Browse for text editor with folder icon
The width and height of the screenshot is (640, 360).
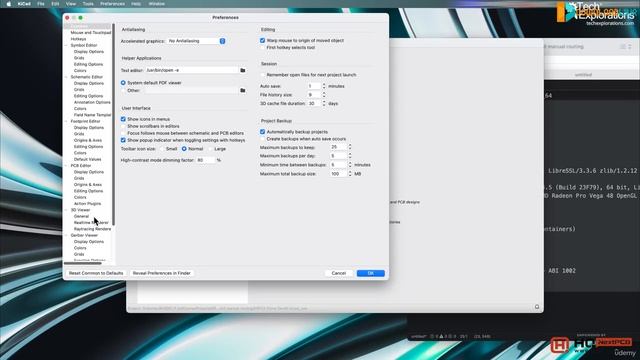(242, 70)
